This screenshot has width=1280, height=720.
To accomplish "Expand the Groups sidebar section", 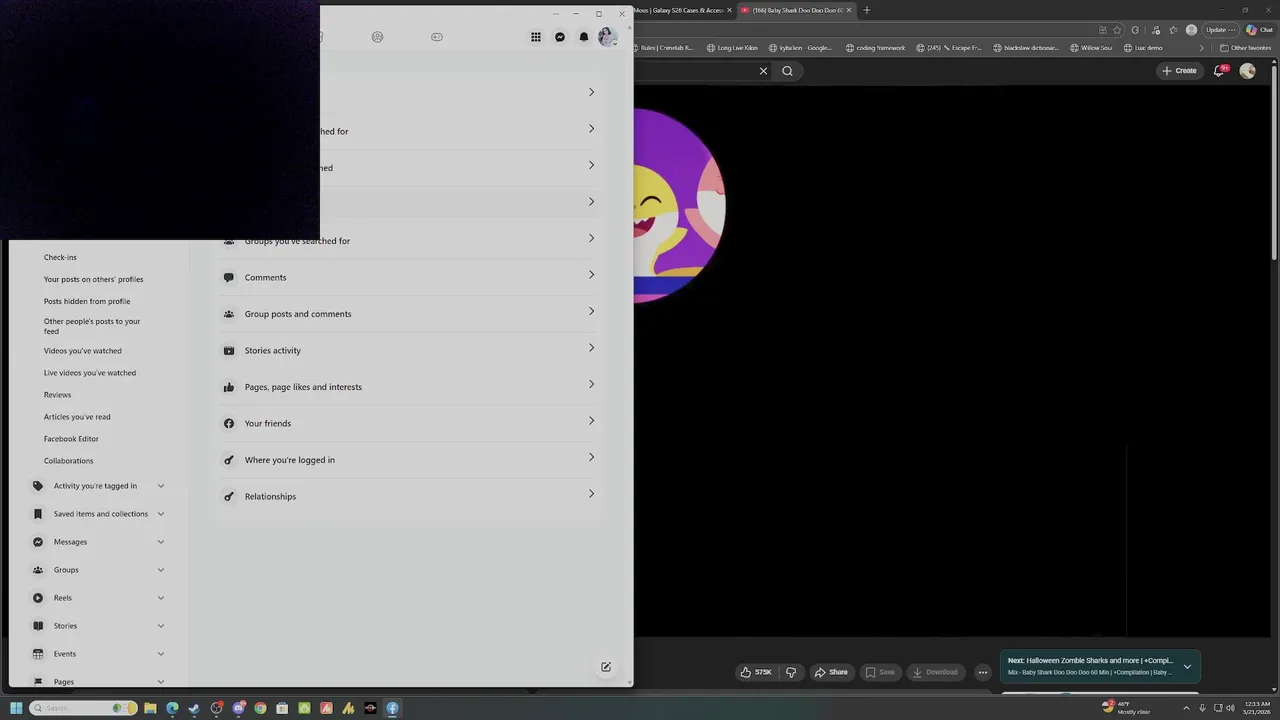I will click(97, 570).
